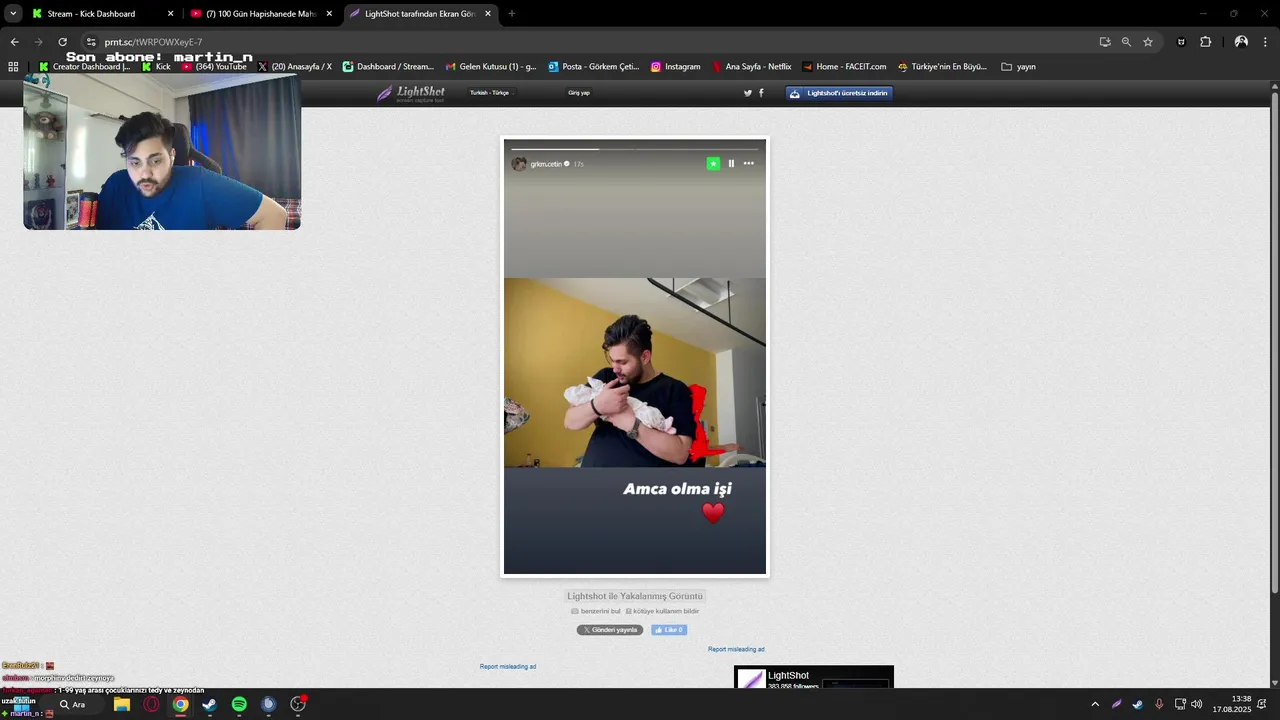
Task: Open the Creator Dashboard bookmark
Action: 85,67
